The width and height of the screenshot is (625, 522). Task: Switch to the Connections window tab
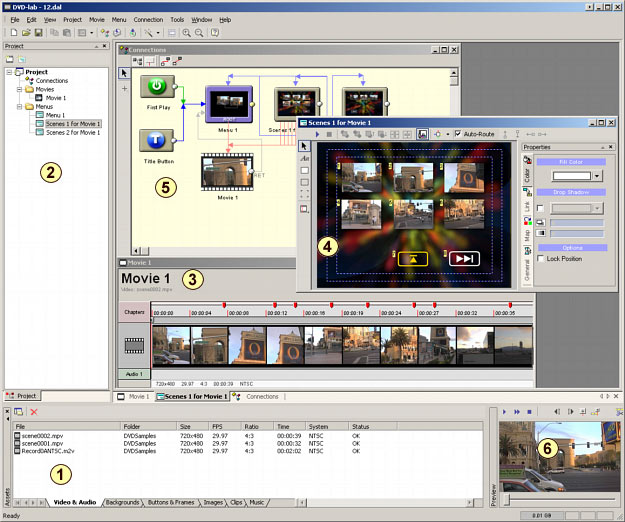click(x=257, y=396)
